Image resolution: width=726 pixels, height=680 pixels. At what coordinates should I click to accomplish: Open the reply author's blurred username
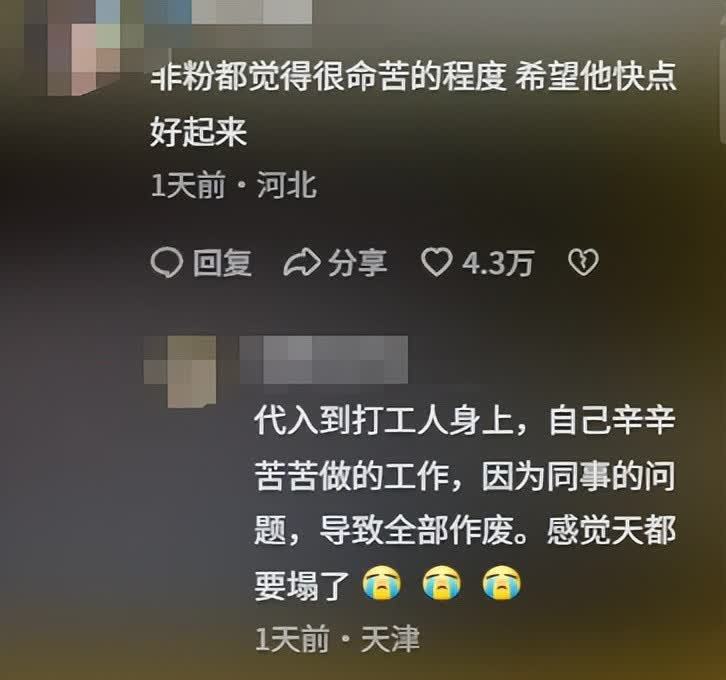tap(324, 360)
